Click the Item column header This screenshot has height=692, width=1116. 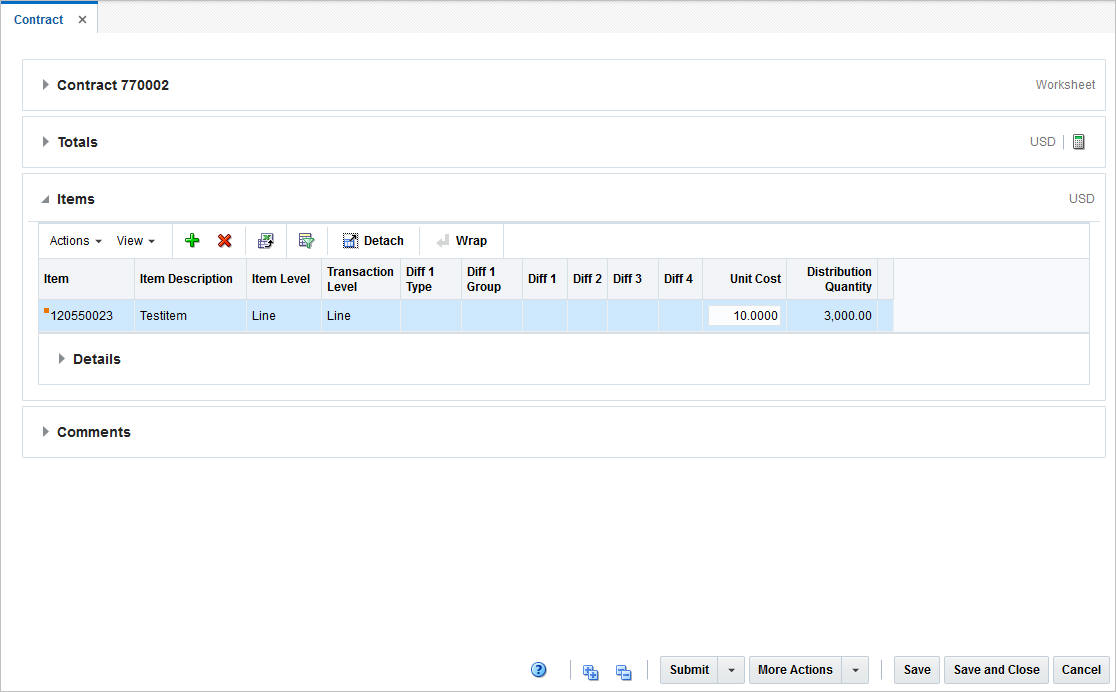click(x=86, y=279)
